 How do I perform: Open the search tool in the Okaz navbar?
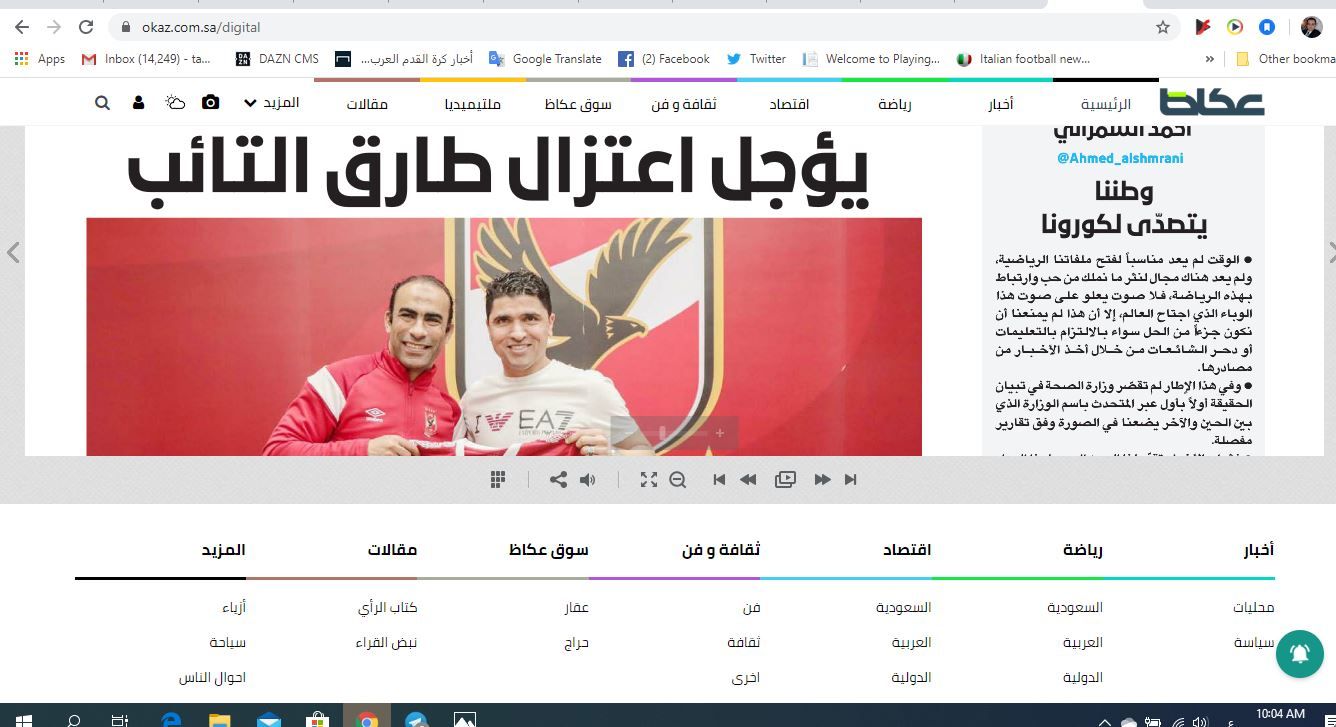point(101,102)
